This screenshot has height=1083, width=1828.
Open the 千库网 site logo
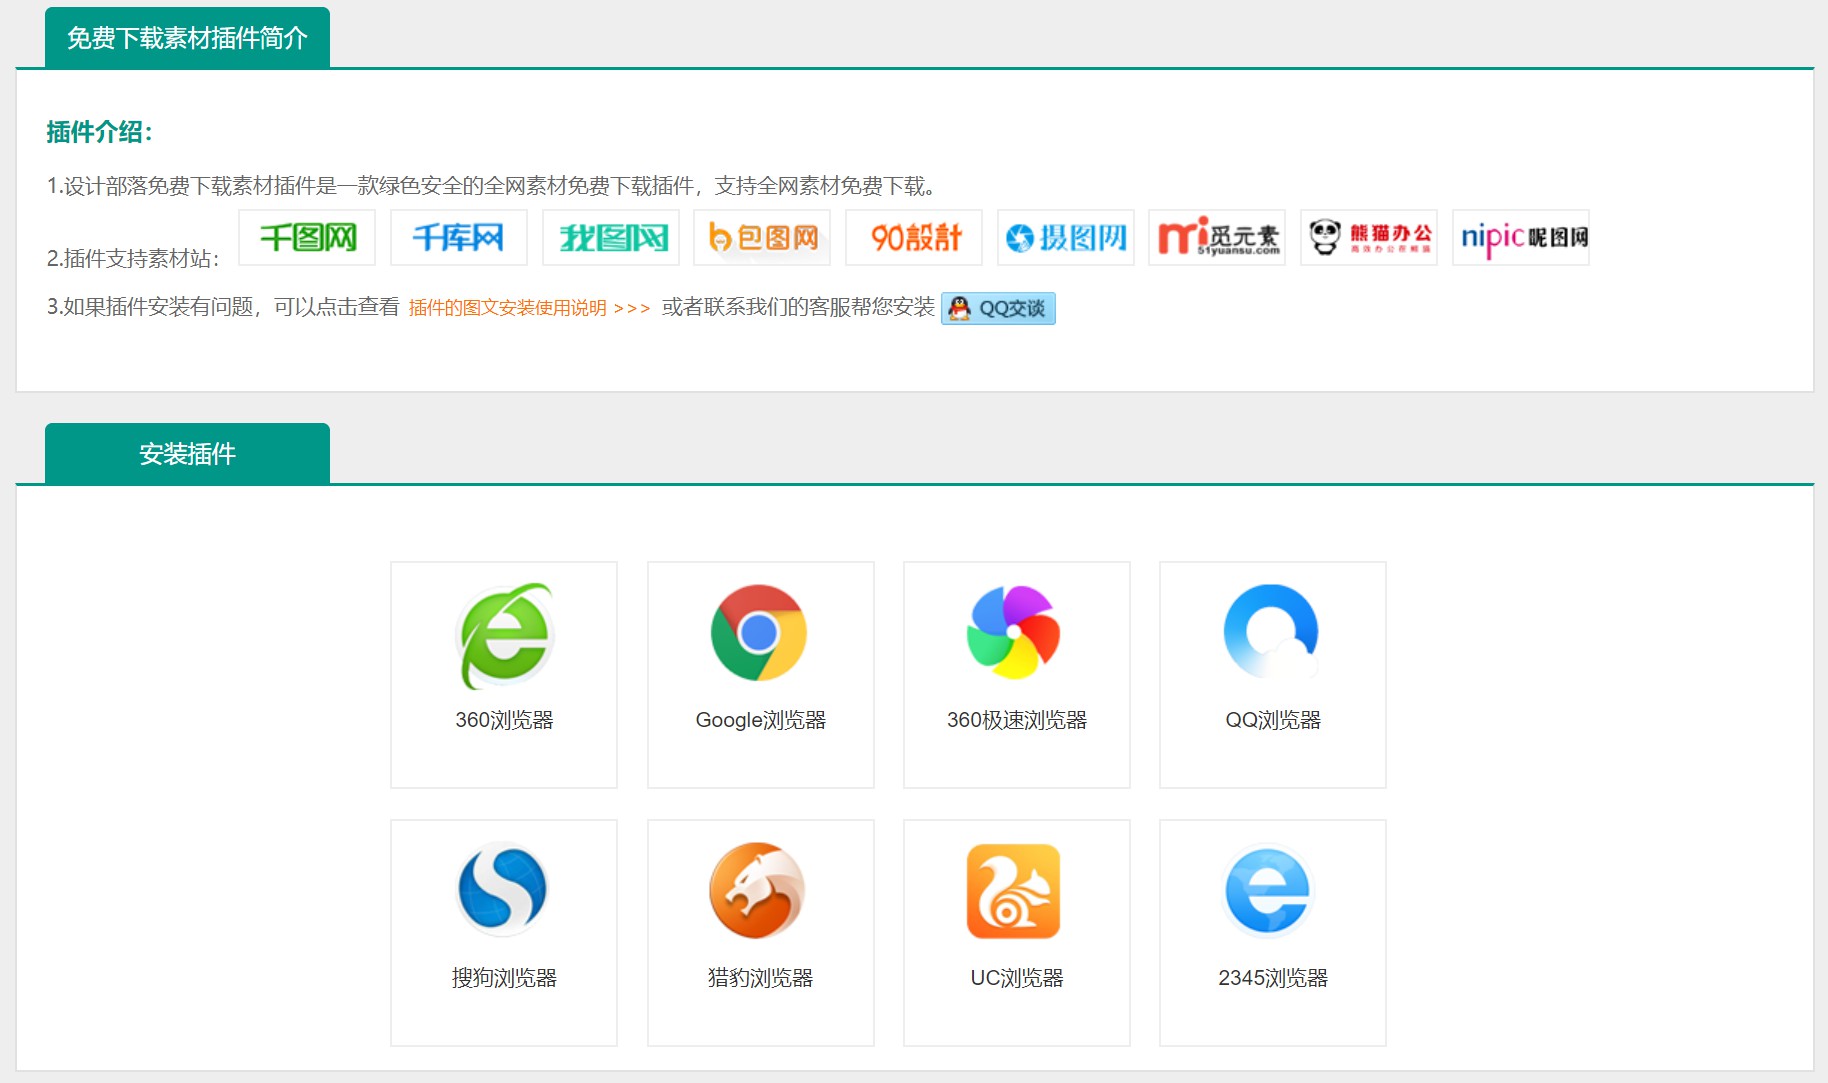point(458,238)
